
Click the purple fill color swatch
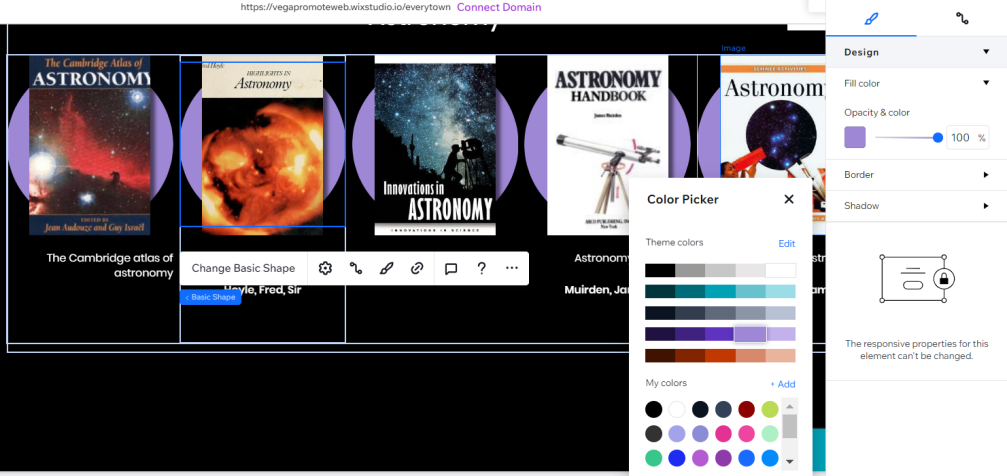[855, 137]
